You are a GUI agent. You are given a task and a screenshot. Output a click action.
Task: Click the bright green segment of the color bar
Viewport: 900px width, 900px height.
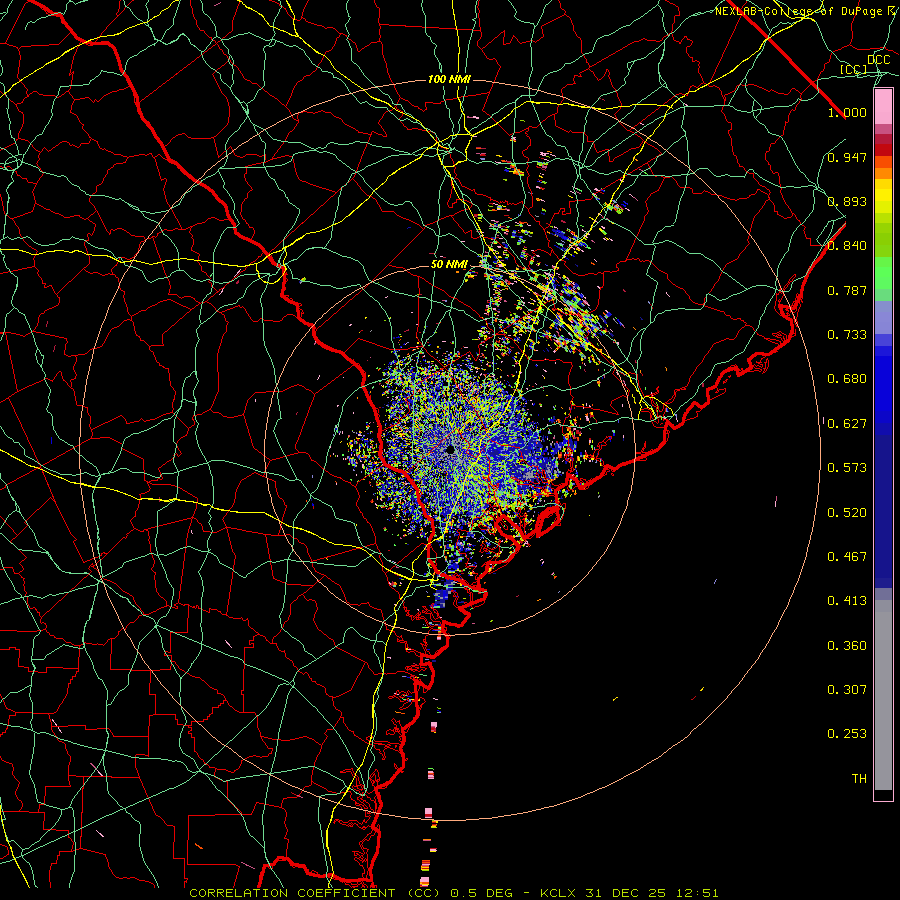coord(883,273)
